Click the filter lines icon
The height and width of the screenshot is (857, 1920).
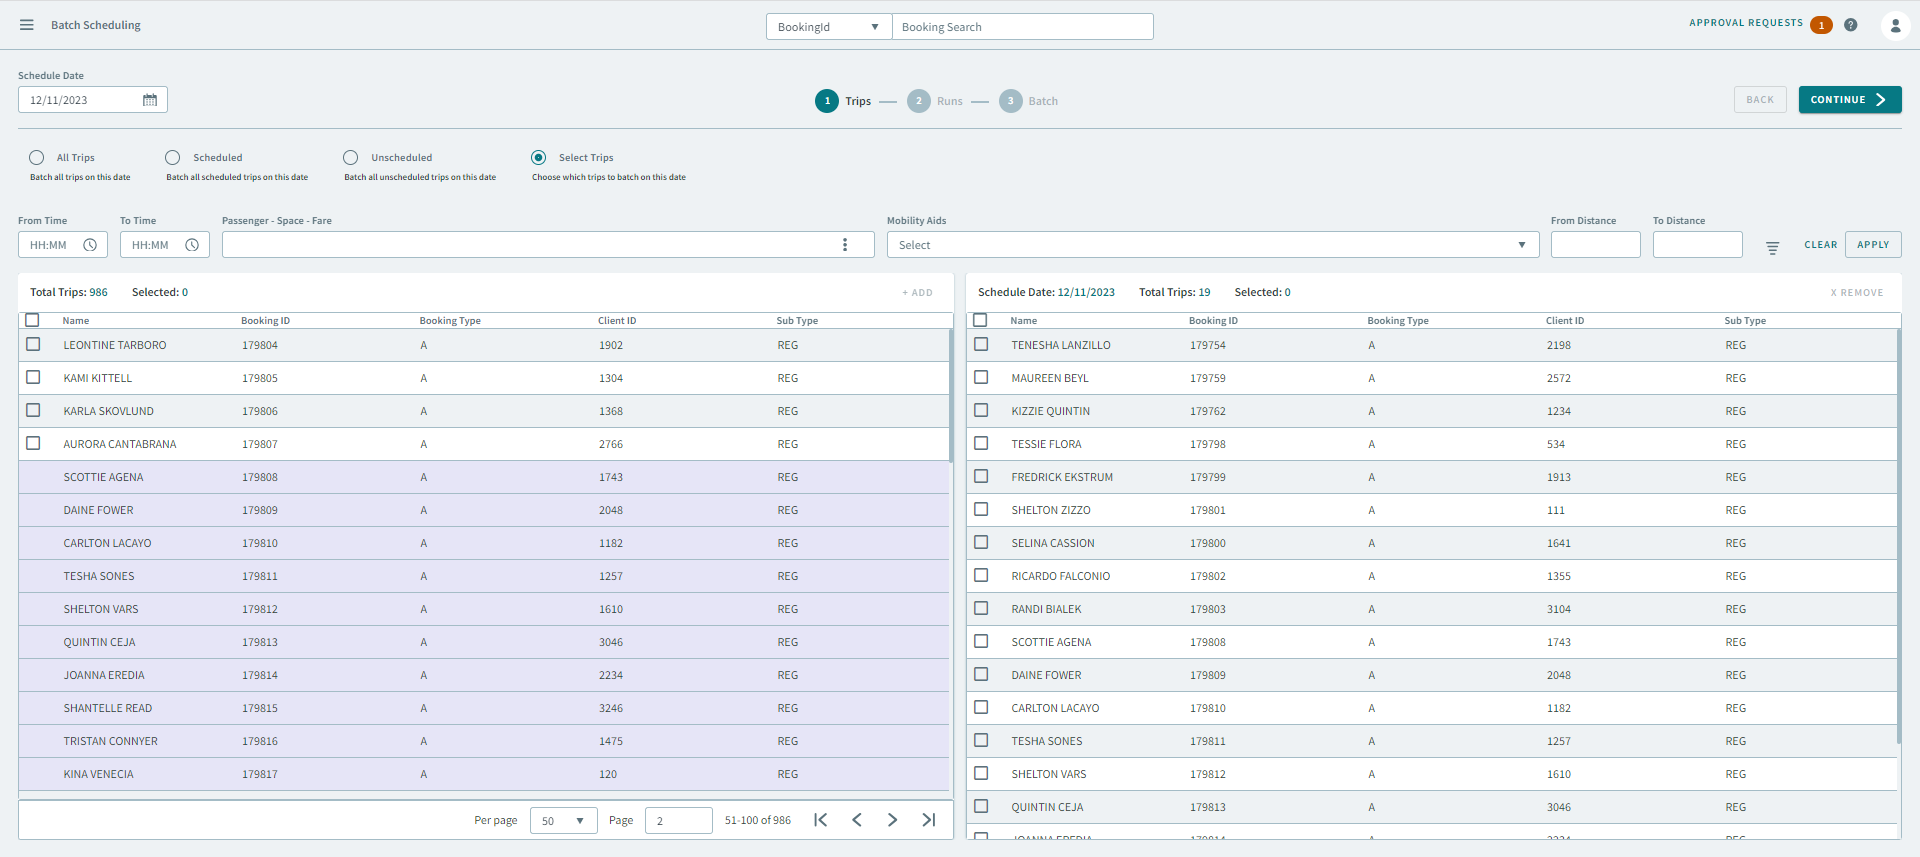(x=1772, y=247)
